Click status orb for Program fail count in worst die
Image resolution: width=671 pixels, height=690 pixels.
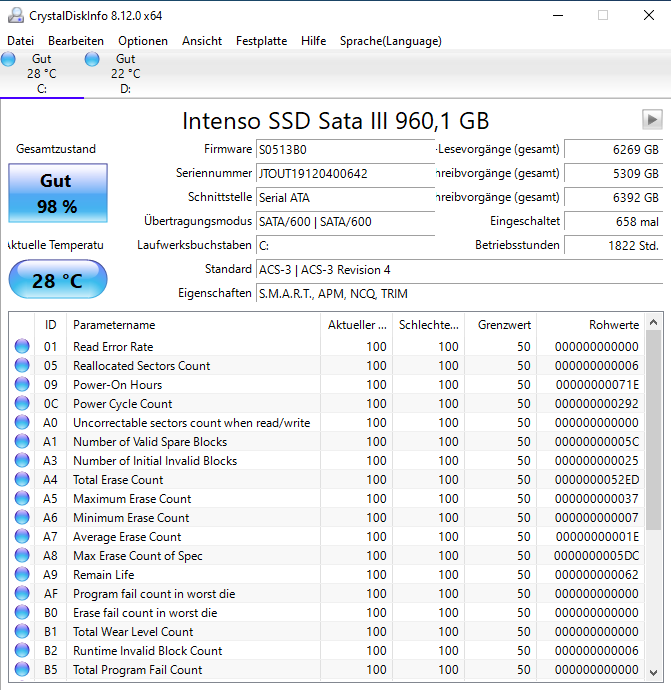click(x=22, y=593)
